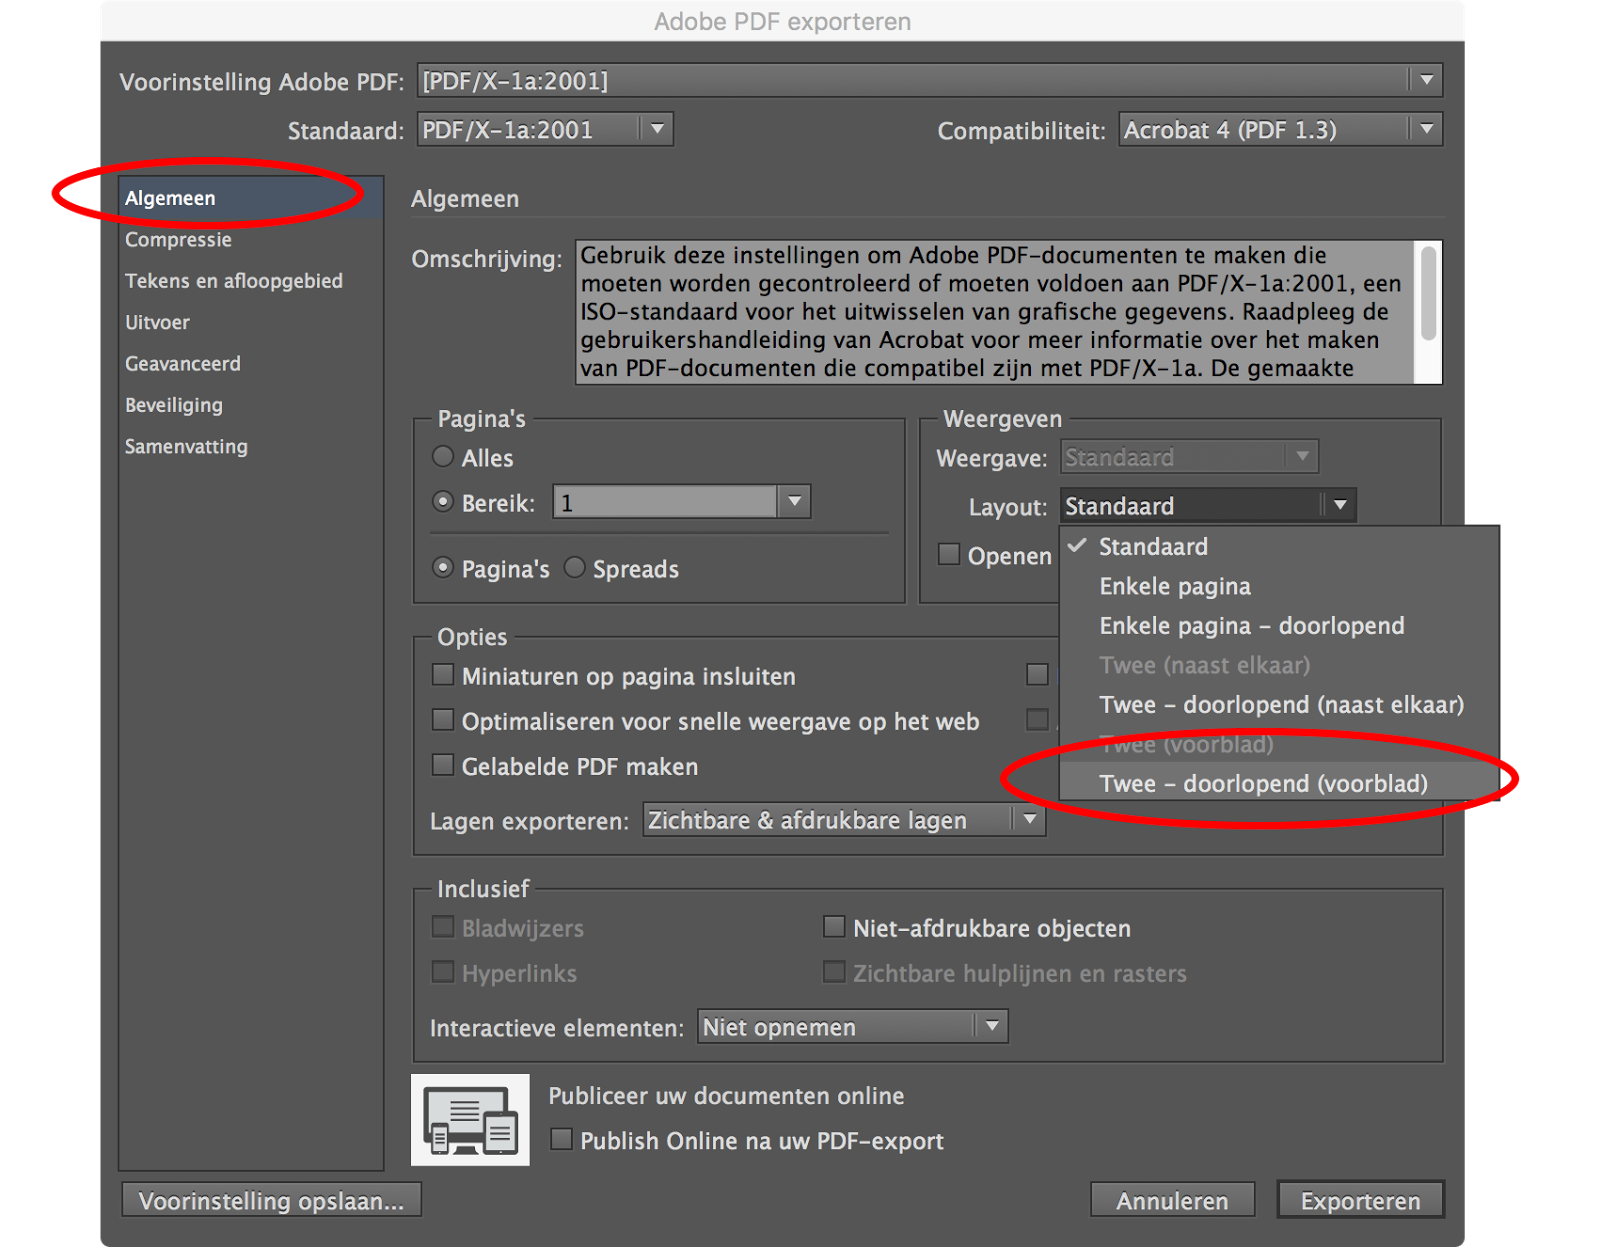Check Niet-afdrukbare objecten option
This screenshot has height=1247, width=1600.
point(834,927)
